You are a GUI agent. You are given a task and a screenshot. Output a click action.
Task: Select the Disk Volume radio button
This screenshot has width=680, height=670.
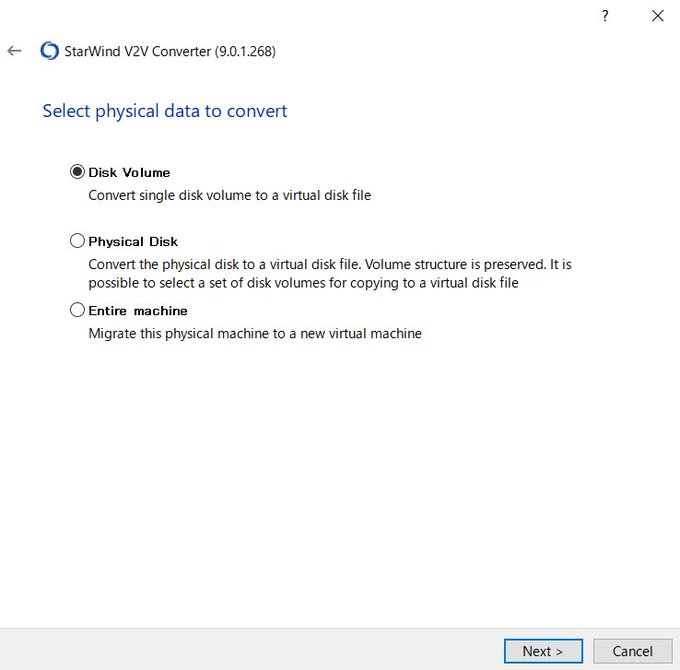(x=77, y=172)
